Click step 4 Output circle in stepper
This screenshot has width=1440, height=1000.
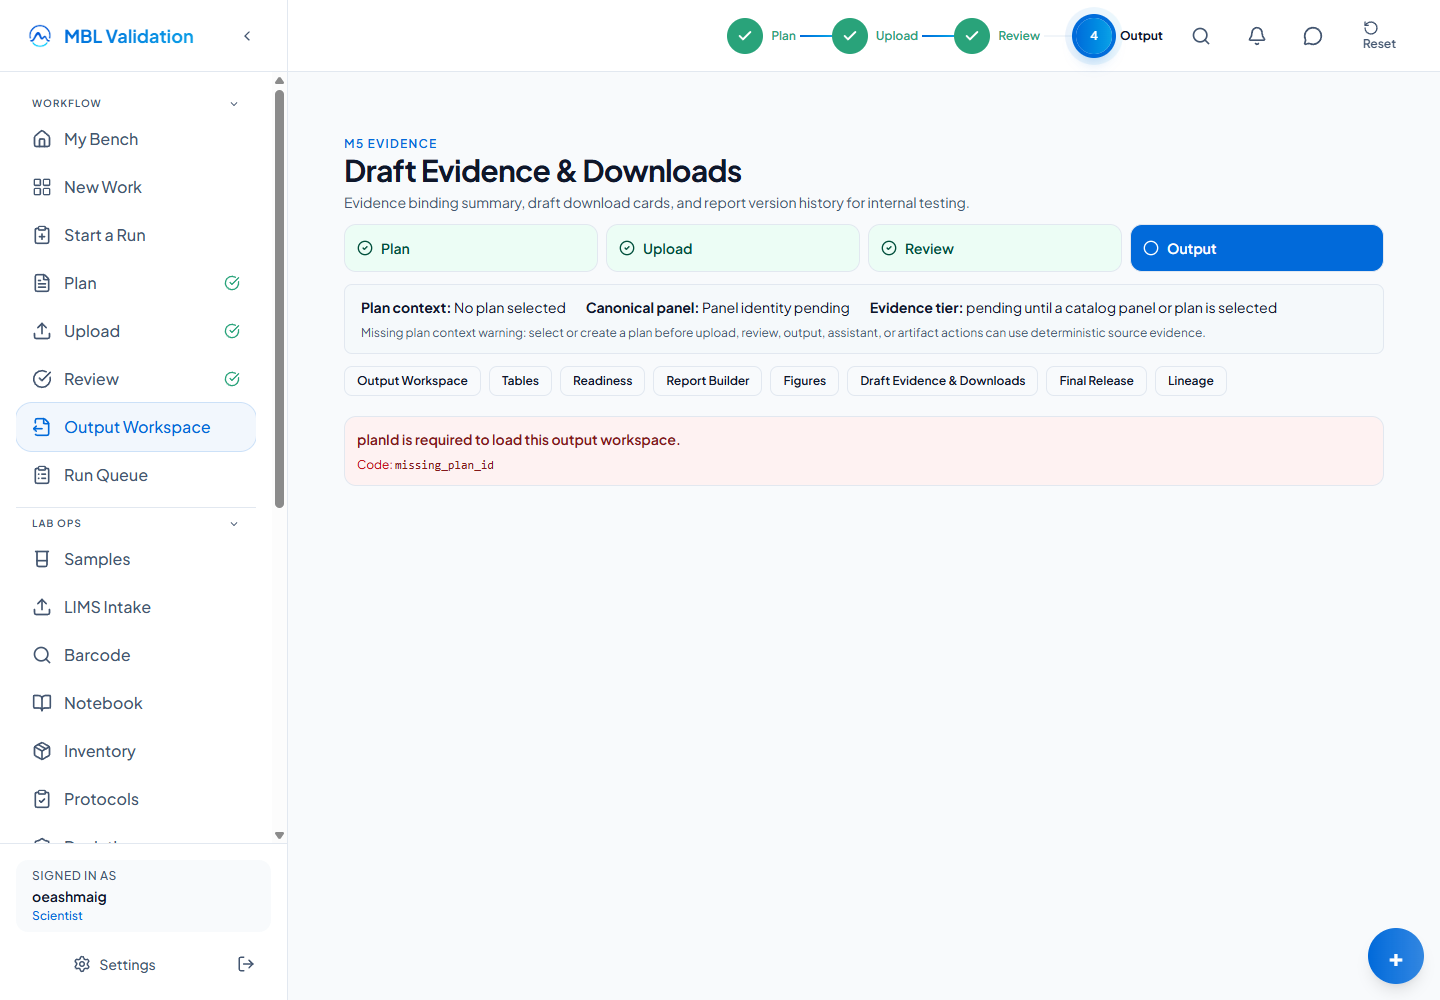1094,36
